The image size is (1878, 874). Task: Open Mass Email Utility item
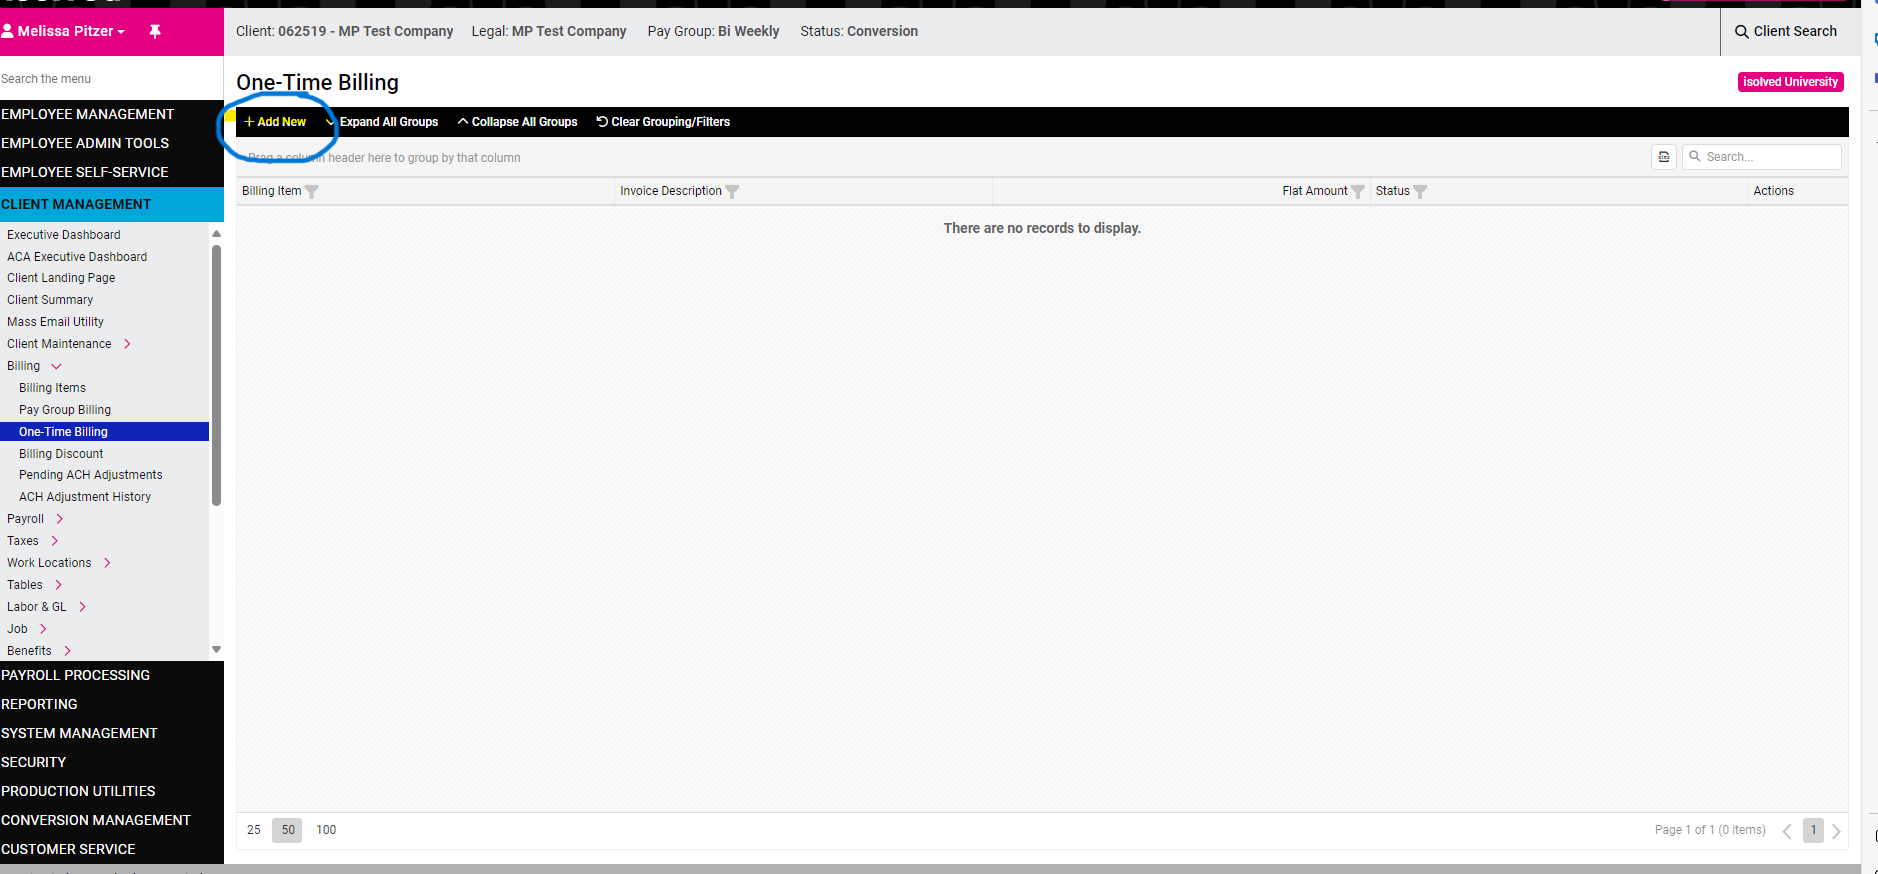coord(55,322)
